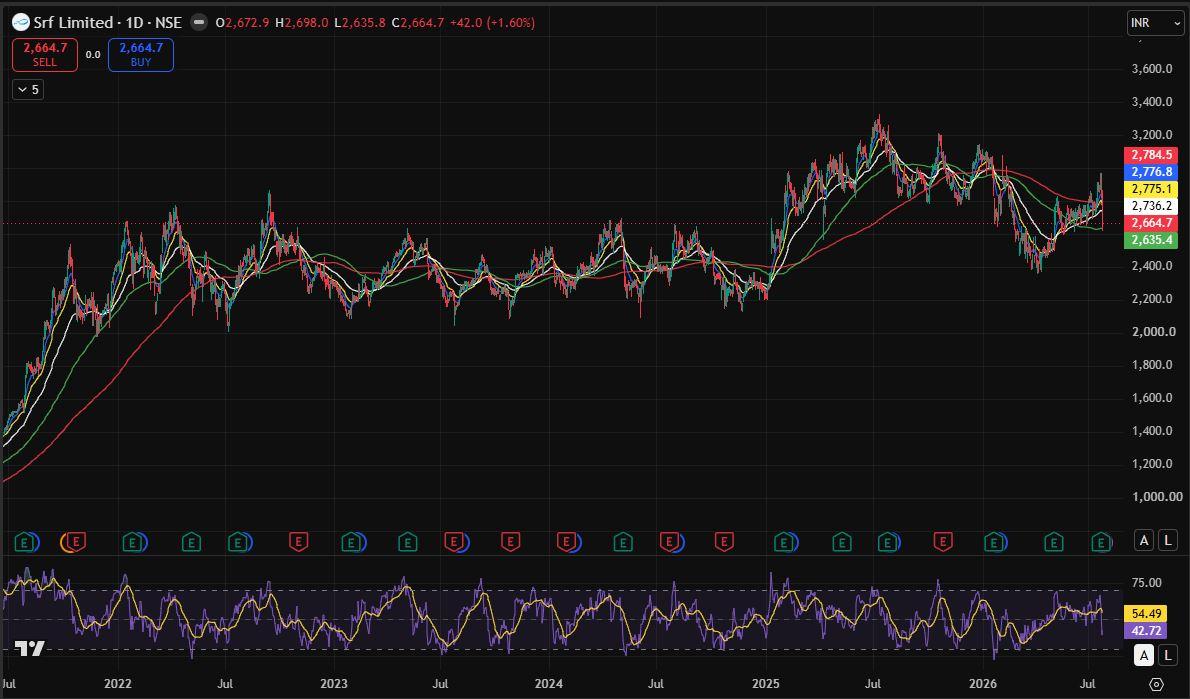
Task: Click the 2026 label on the time axis
Action: click(x=983, y=684)
